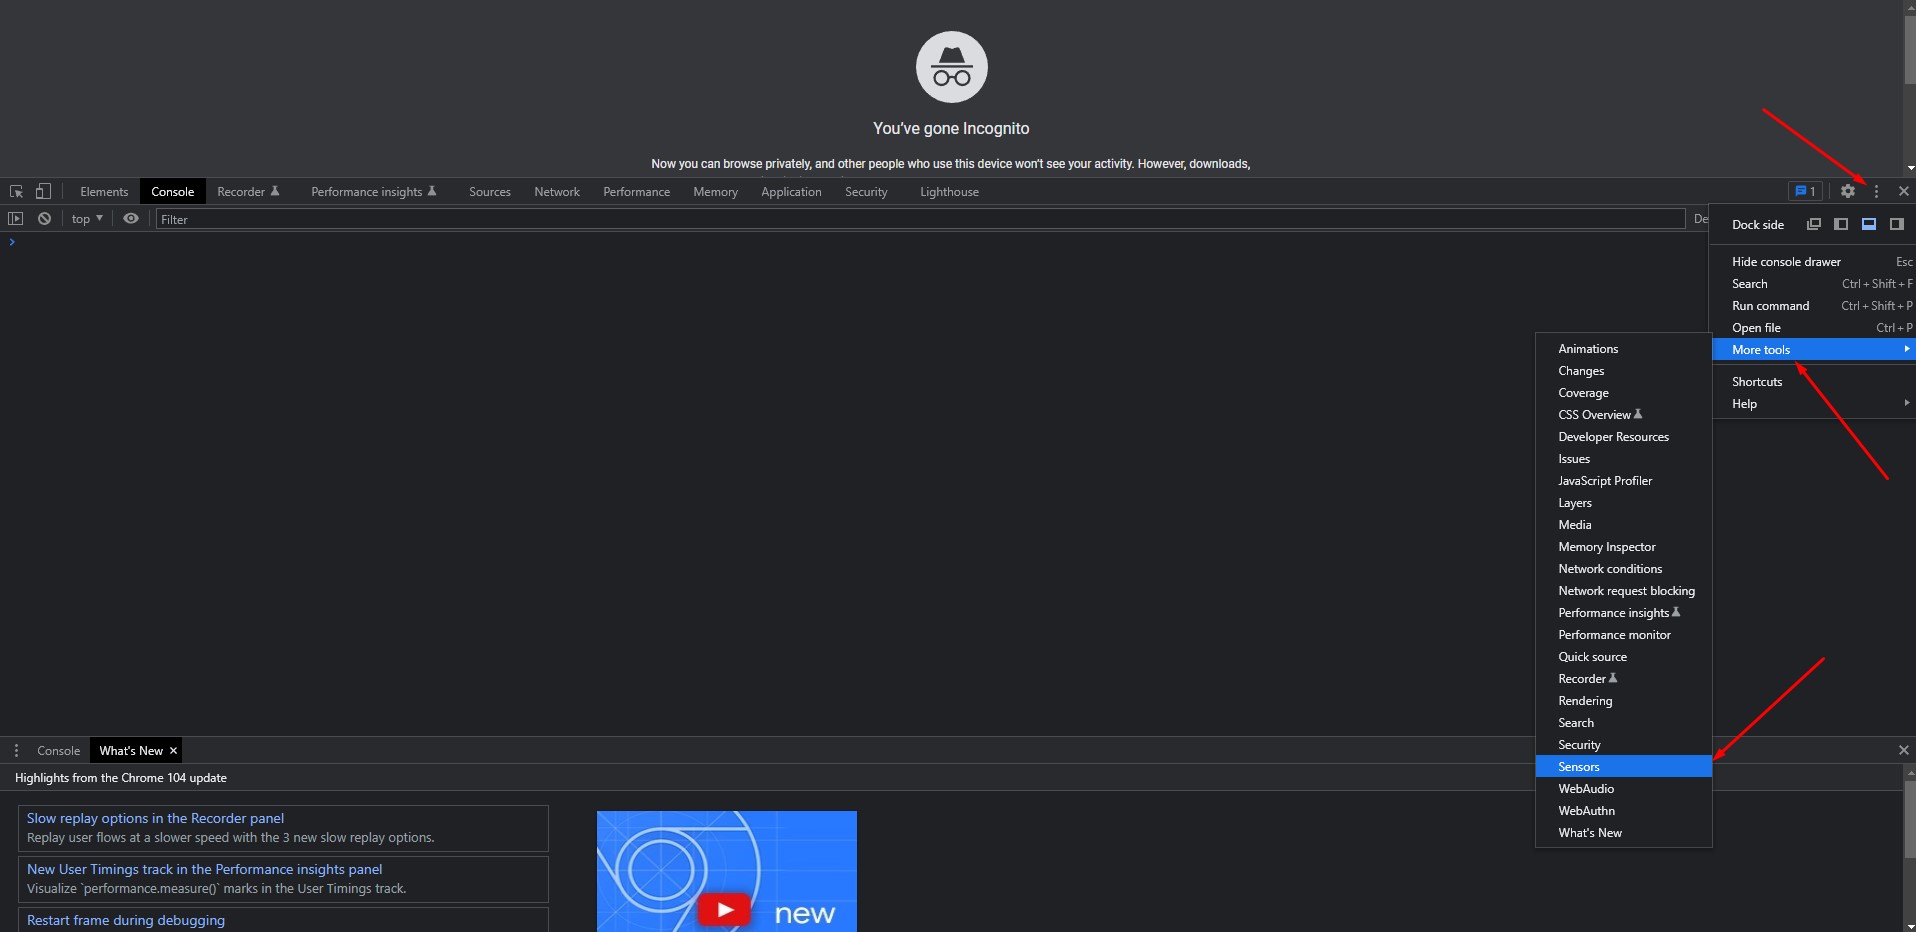Select Network conditions from More tools
This screenshot has width=1916, height=932.
pos(1624,568)
